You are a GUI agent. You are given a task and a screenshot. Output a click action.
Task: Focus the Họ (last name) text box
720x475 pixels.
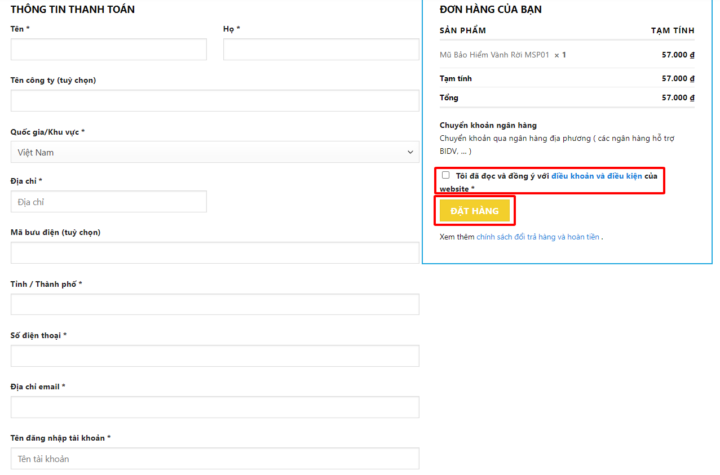coord(321,49)
